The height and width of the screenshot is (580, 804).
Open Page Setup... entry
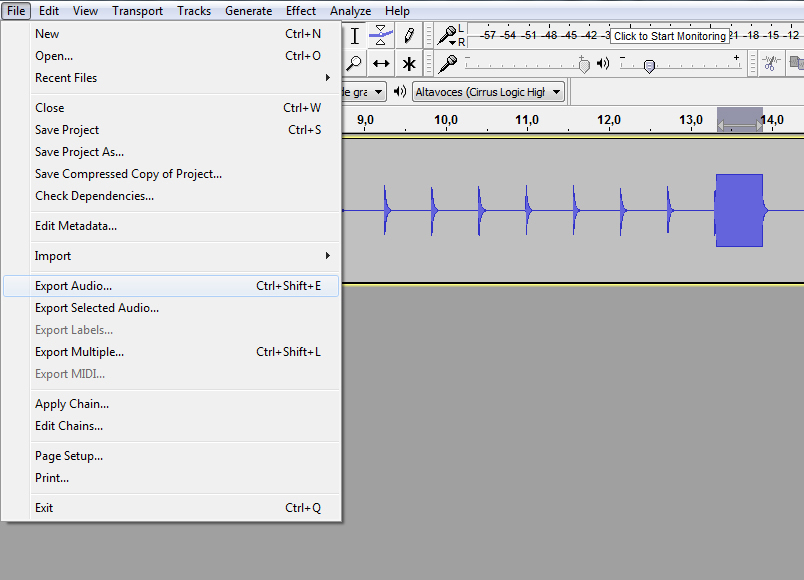tap(171, 456)
